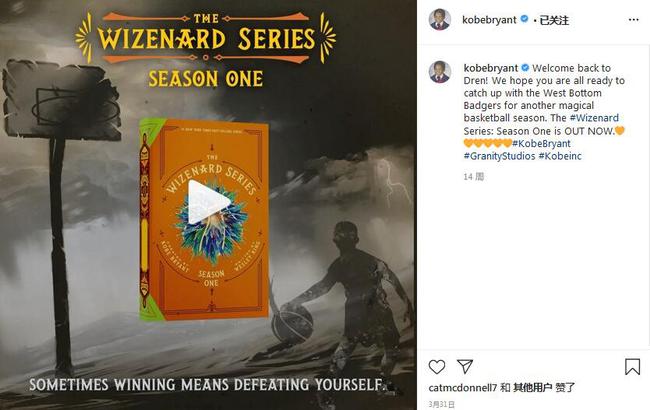Image resolution: width=650 pixels, height=410 pixels.
Task: Open the #Wizenard hashtag
Action: click(x=594, y=118)
